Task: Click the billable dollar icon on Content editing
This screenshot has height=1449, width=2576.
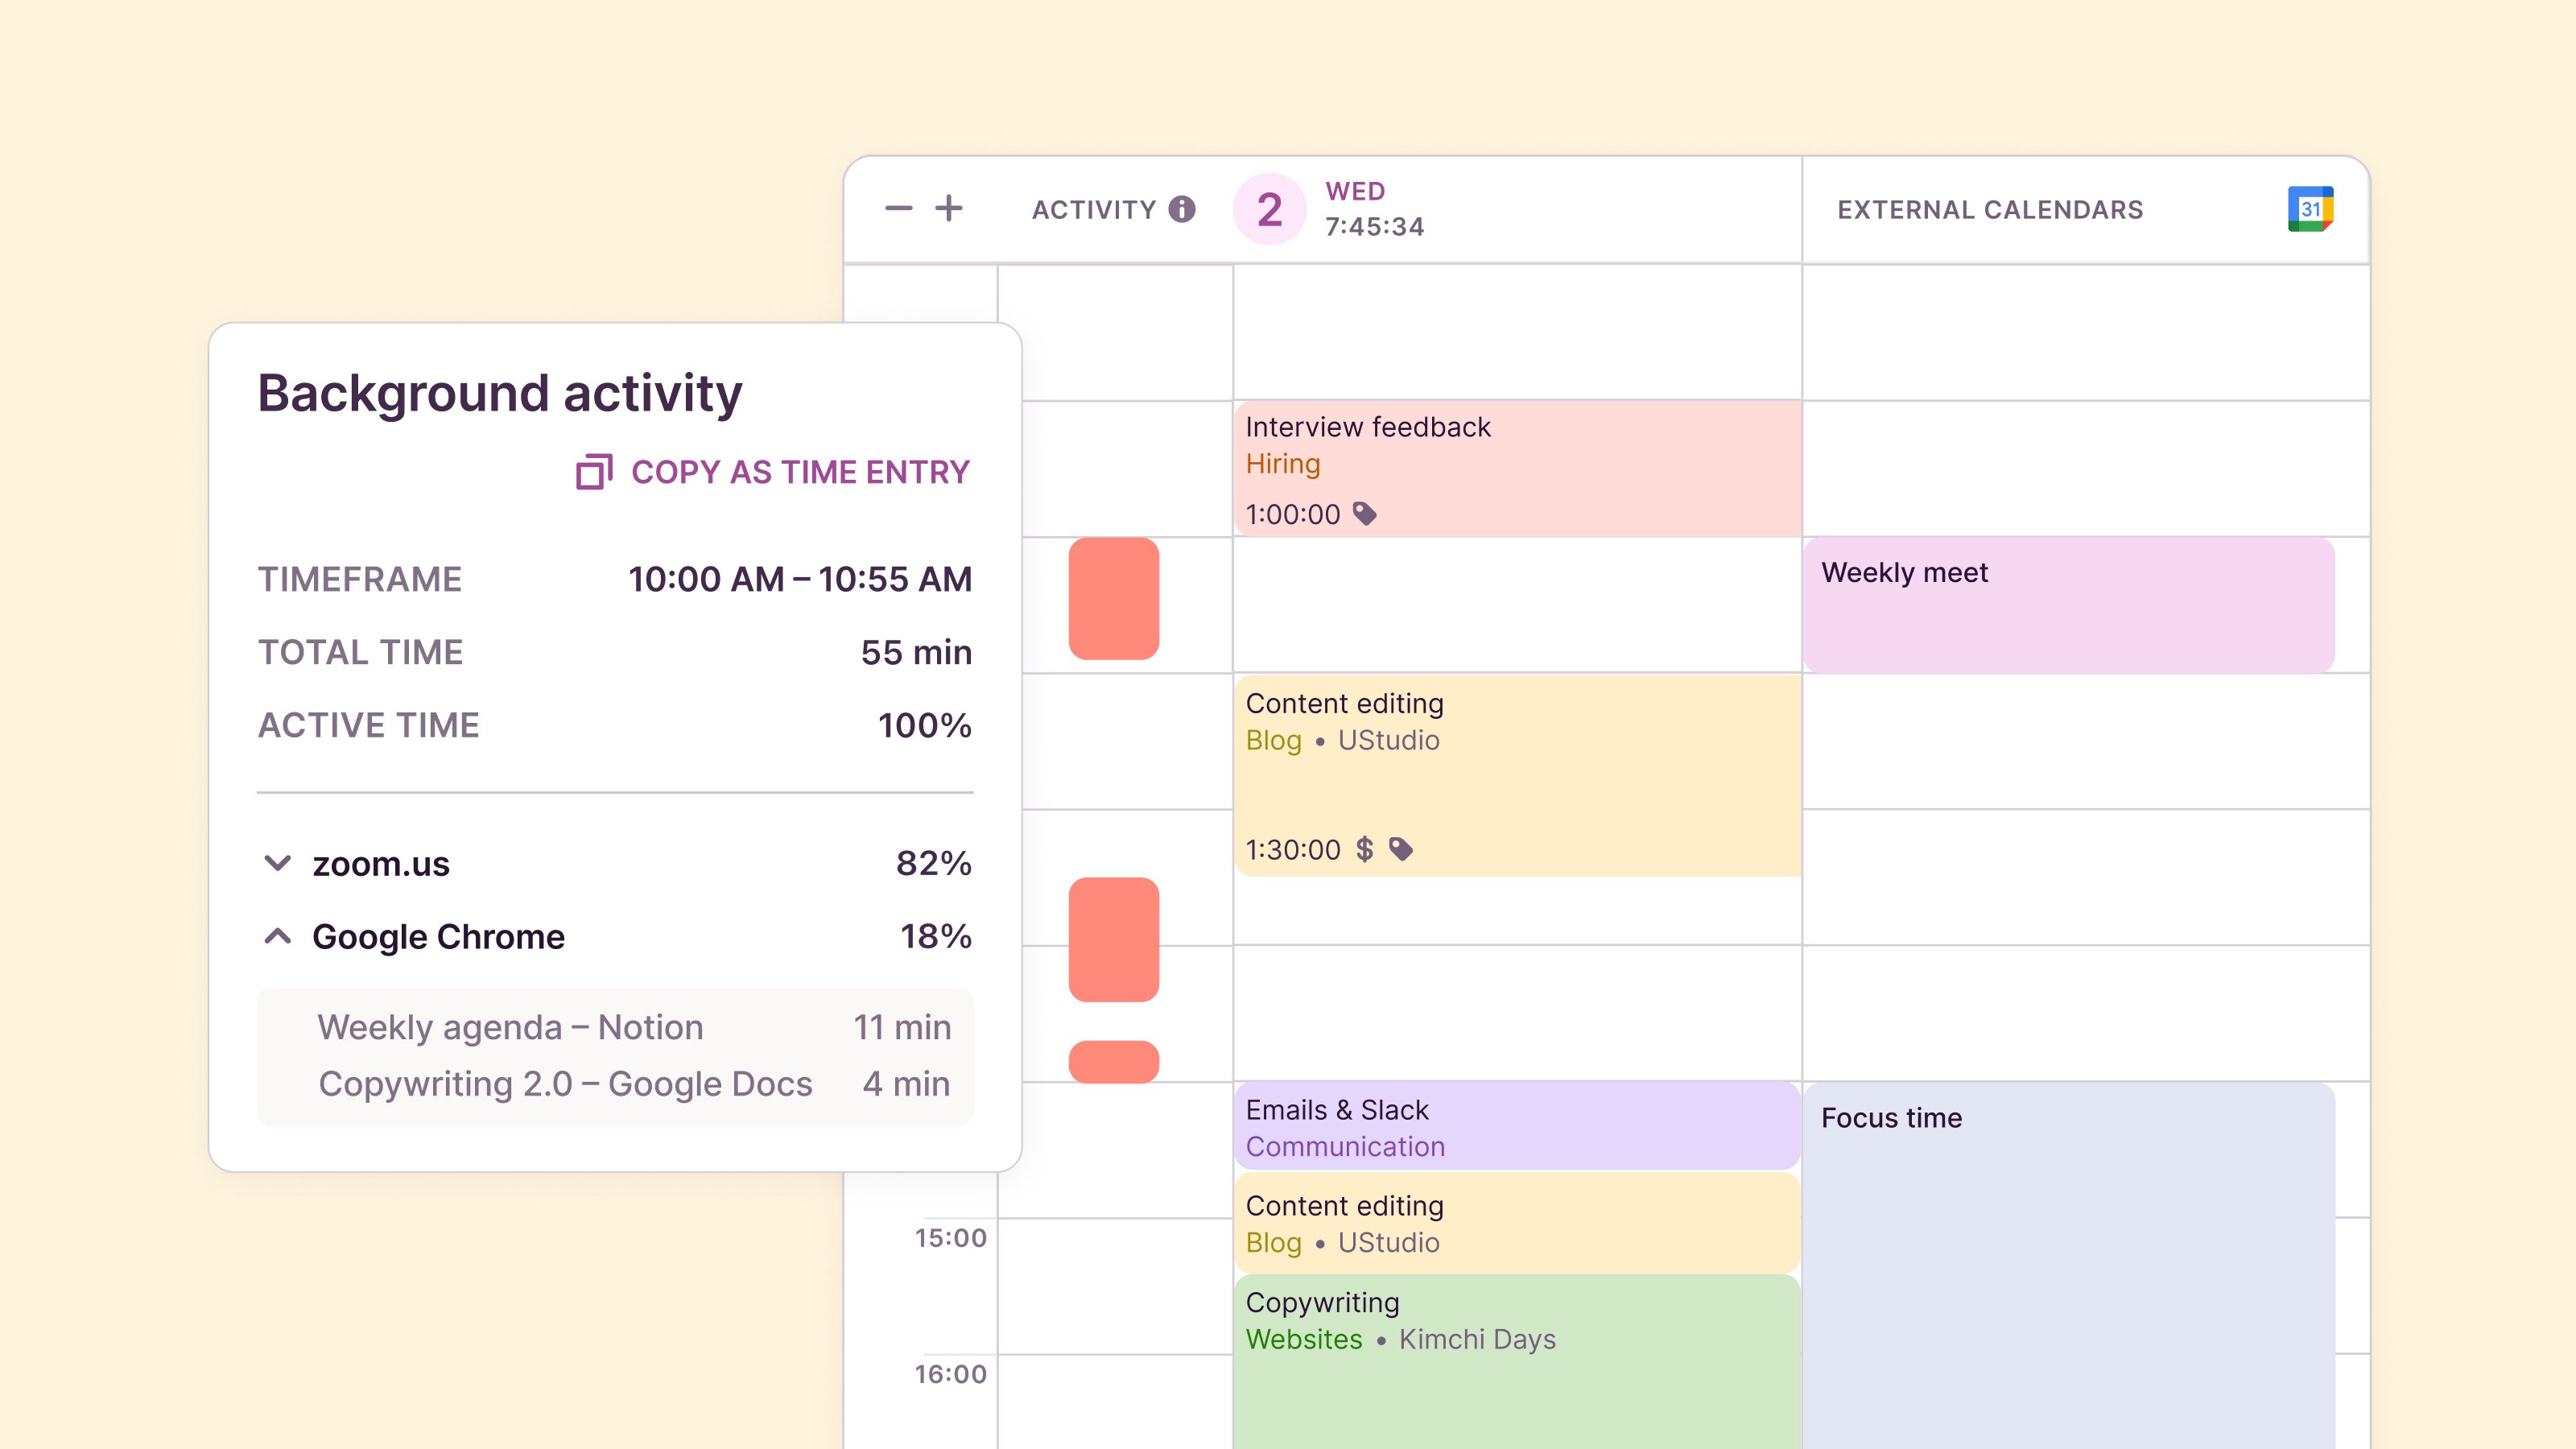Action: [1364, 849]
